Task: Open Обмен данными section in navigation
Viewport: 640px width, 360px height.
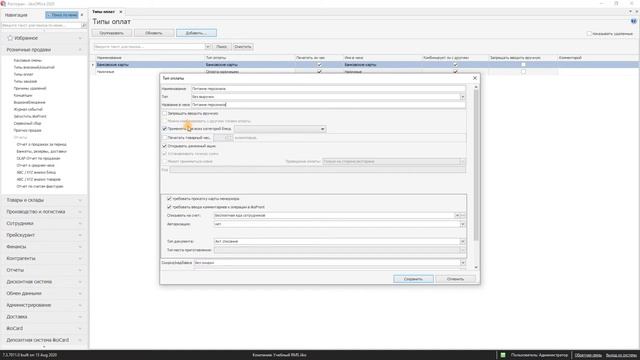Action: [44, 293]
